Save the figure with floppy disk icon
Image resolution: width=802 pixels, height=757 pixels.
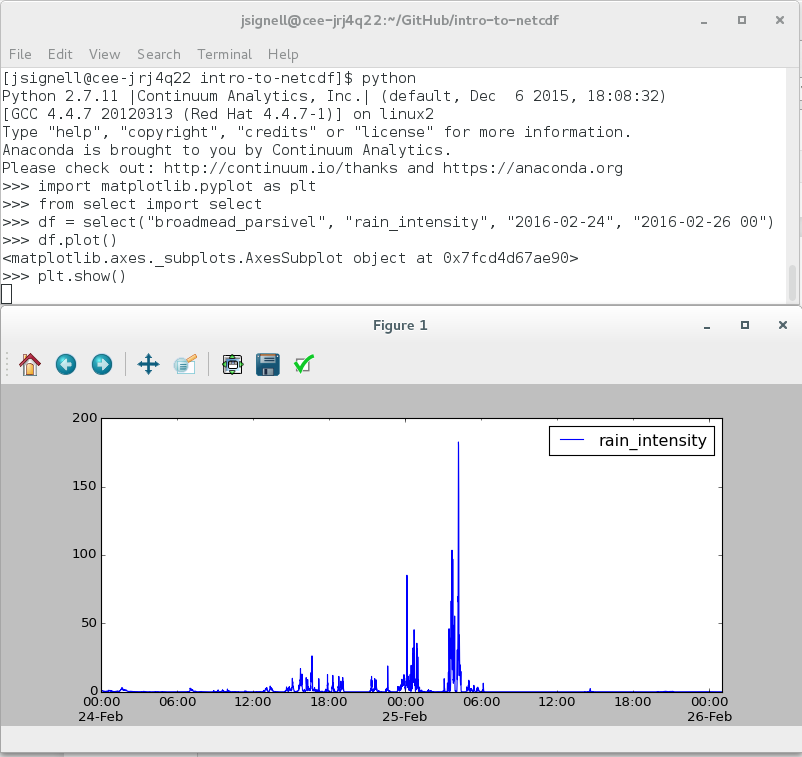(268, 365)
